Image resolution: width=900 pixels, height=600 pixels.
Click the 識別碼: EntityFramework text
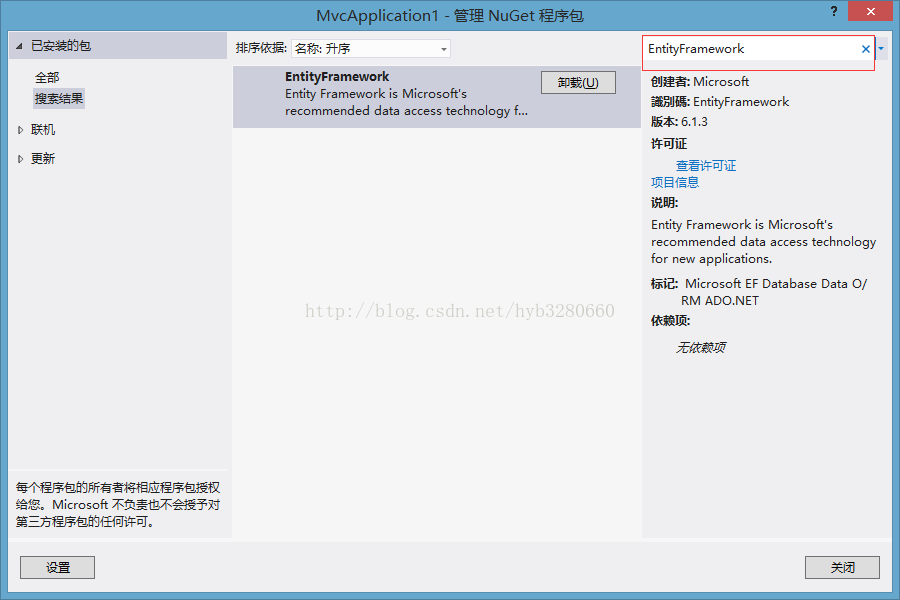click(x=720, y=102)
